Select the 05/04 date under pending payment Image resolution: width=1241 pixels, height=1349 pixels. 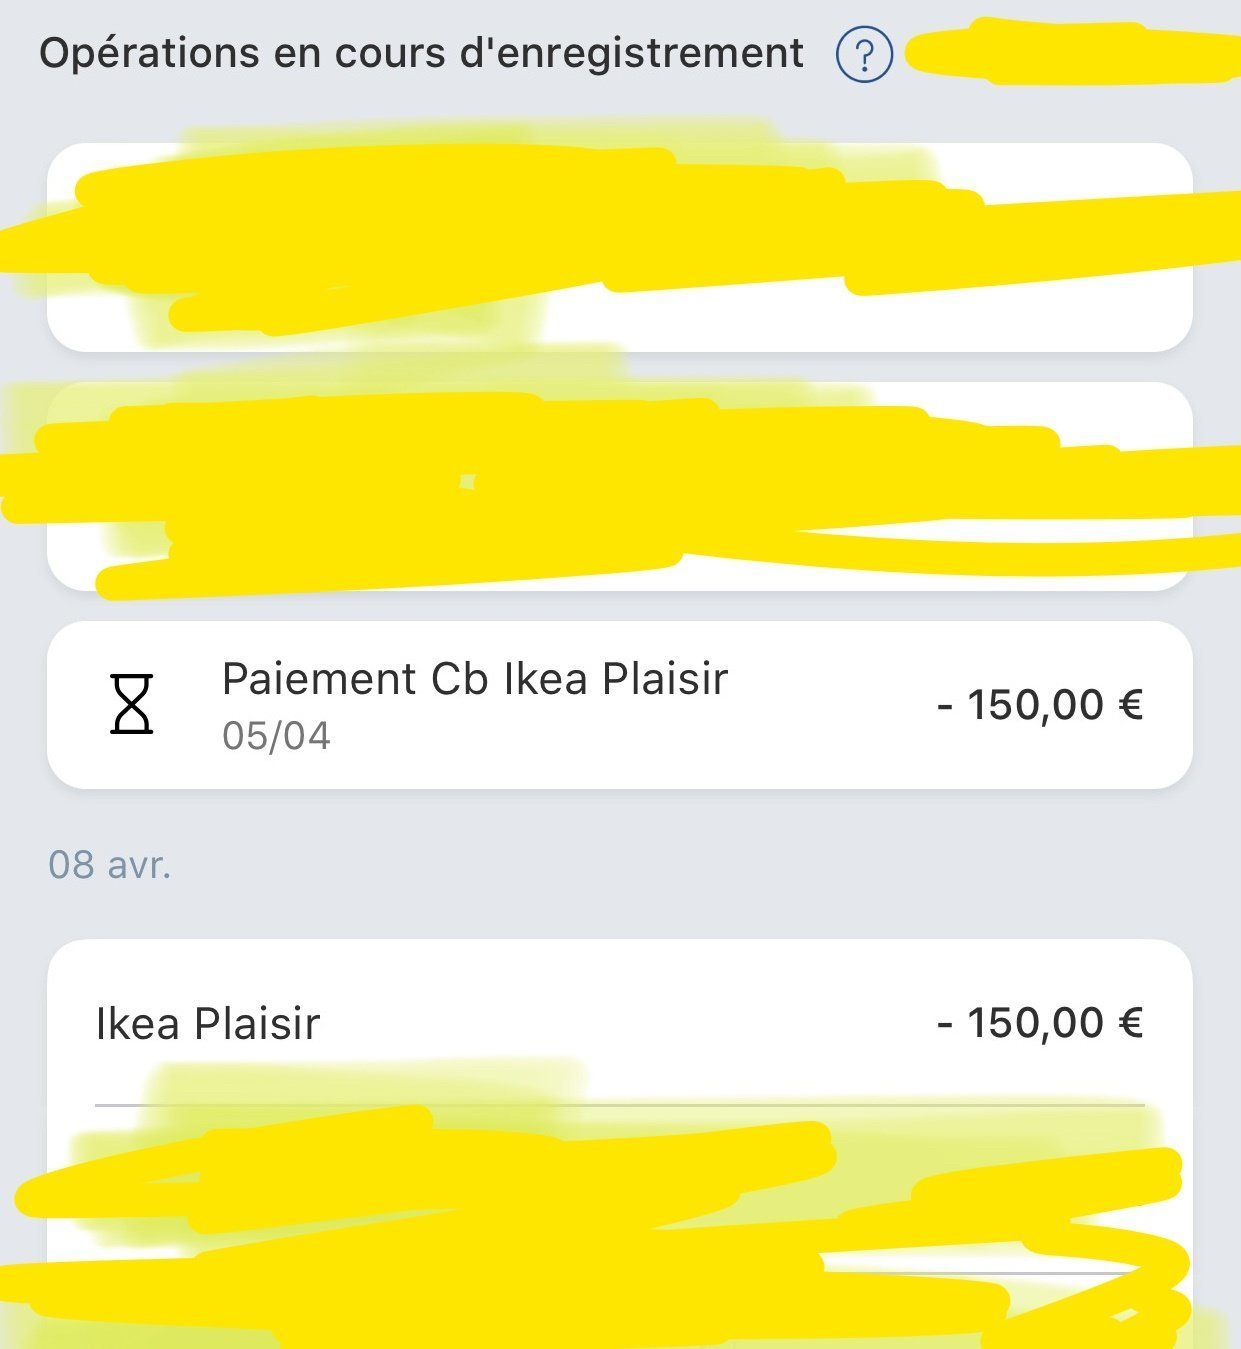[276, 736]
